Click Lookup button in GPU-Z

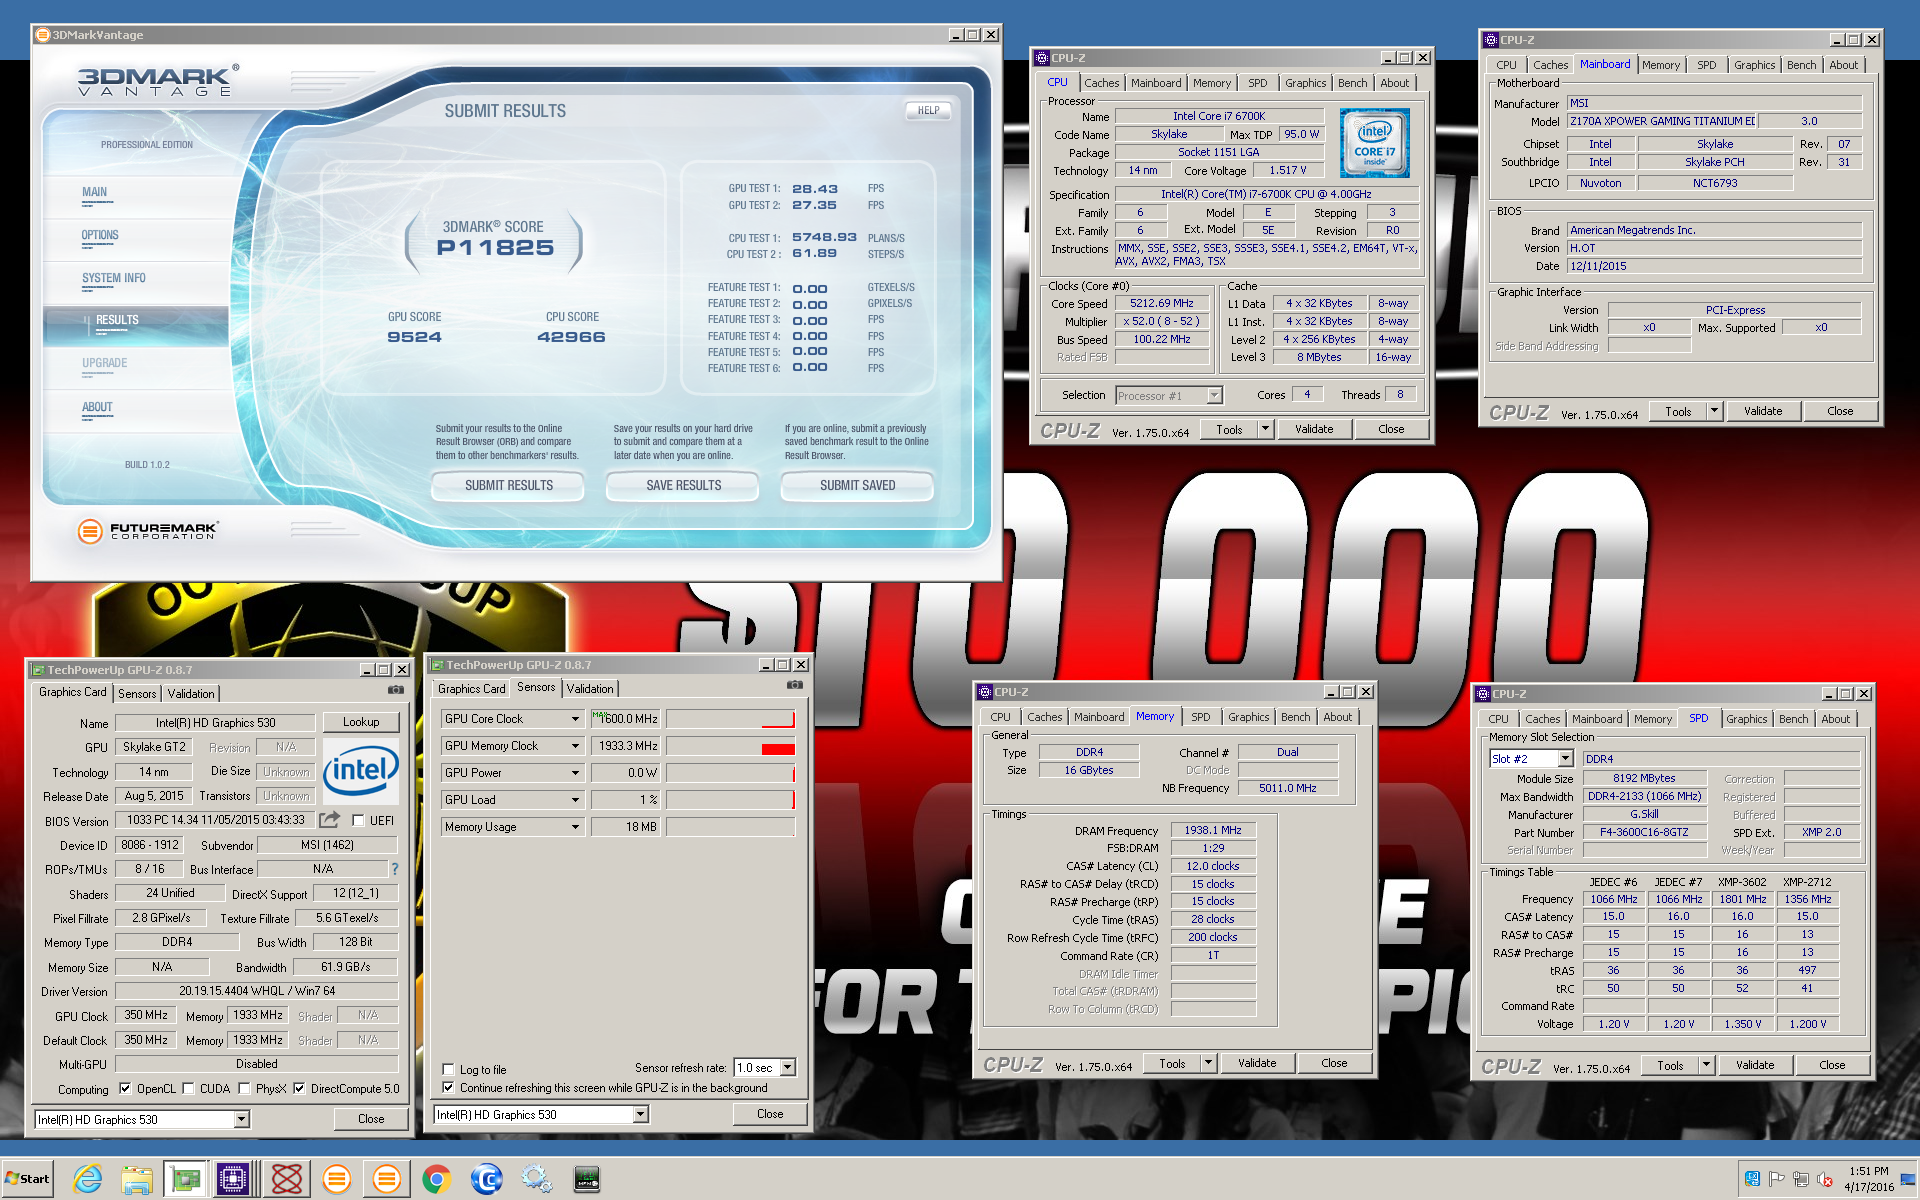[361, 722]
